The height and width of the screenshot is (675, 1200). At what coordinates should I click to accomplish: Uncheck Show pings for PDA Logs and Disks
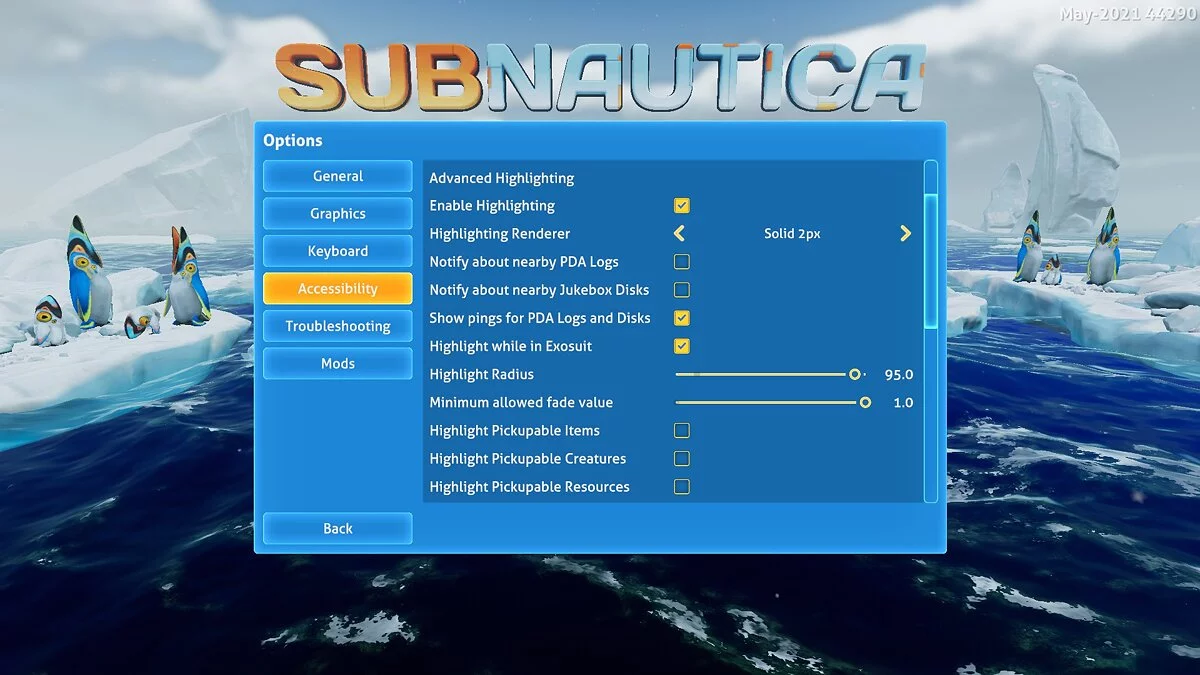[681, 317]
